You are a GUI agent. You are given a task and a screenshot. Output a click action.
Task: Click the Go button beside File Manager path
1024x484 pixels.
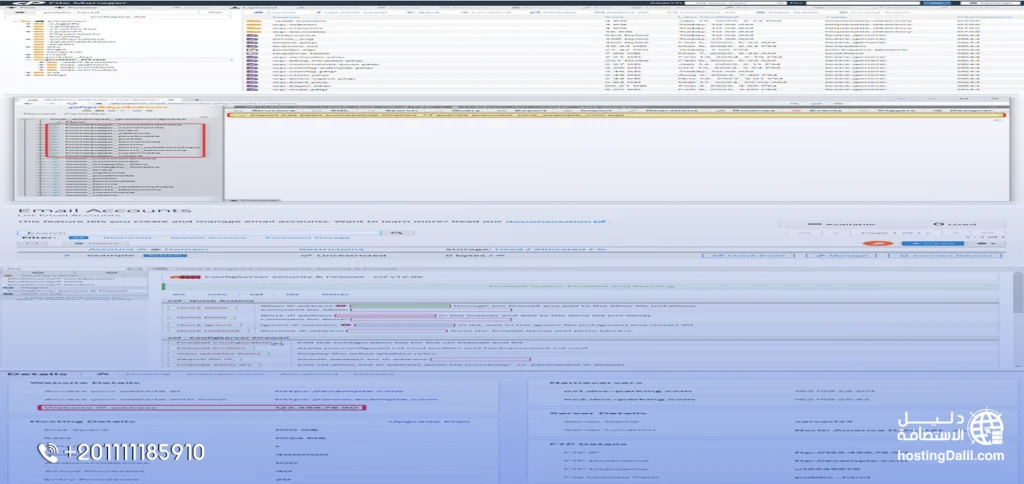click(x=215, y=12)
